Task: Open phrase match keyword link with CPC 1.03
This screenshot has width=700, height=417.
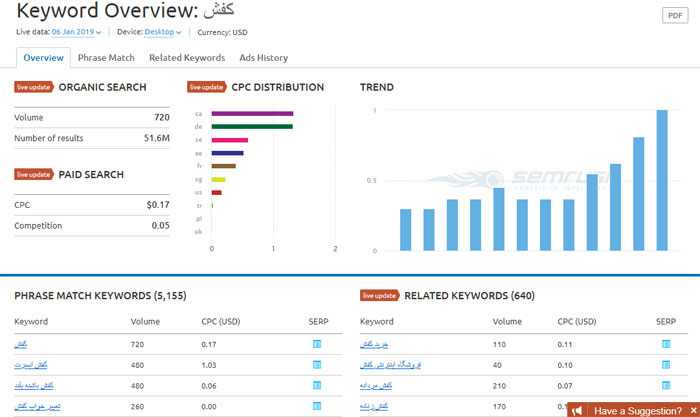Action: (31, 365)
